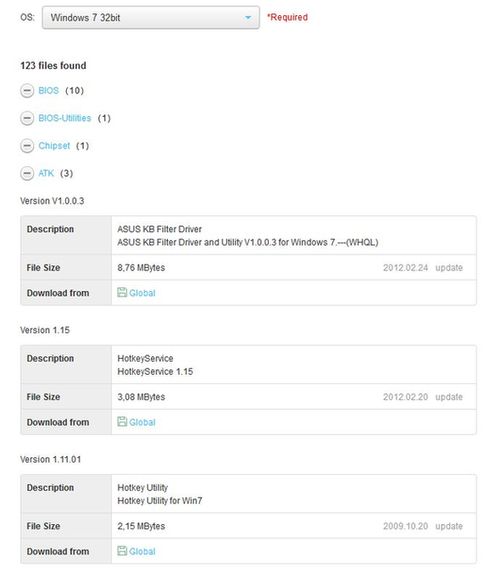Download HotkeyService 1.15 via Global link

(x=142, y=422)
